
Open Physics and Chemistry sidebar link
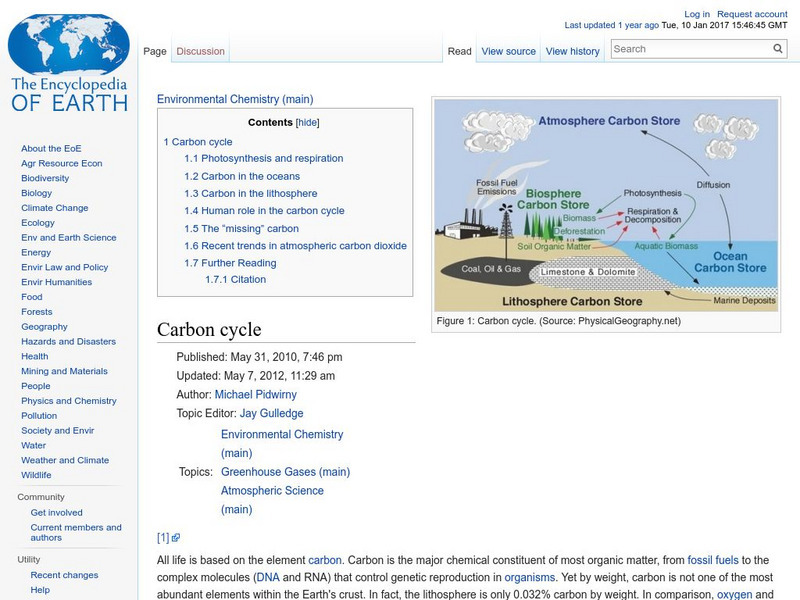(69, 401)
